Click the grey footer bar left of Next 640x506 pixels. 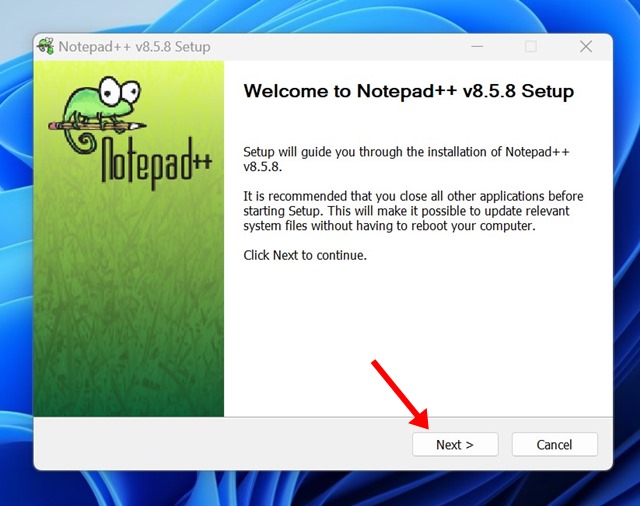[x=222, y=444]
